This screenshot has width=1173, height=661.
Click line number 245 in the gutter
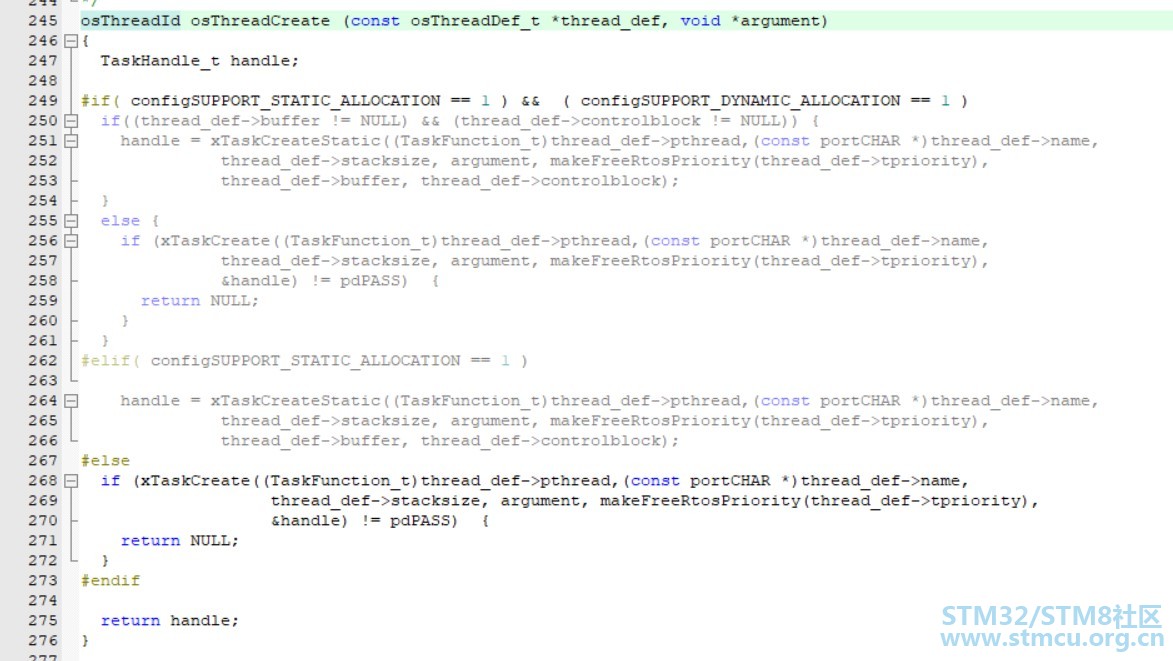tap(43, 21)
